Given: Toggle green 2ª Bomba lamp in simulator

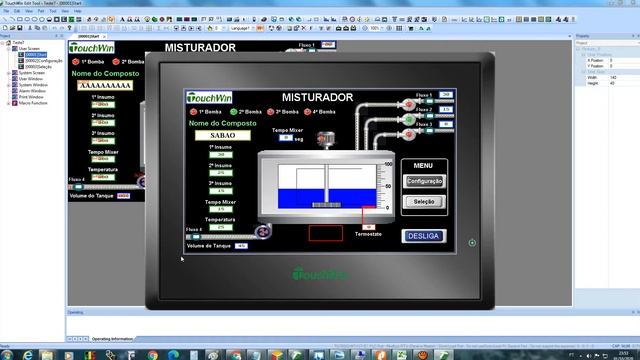Looking at the screenshot, I should 233,112.
